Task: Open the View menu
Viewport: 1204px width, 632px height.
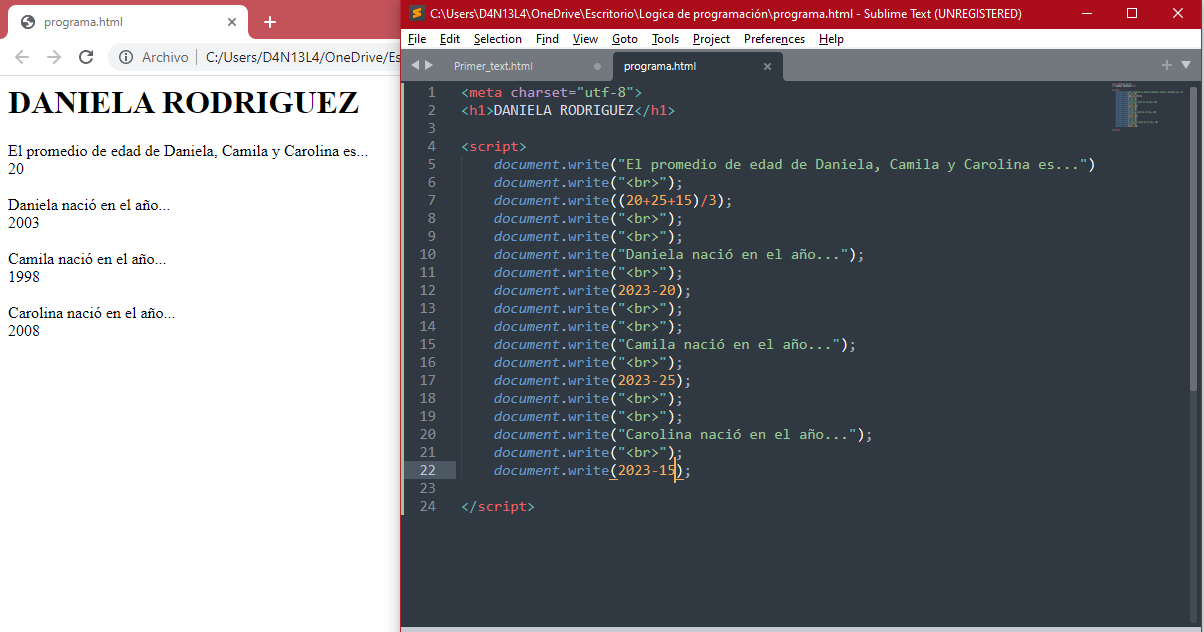Action: (x=585, y=39)
